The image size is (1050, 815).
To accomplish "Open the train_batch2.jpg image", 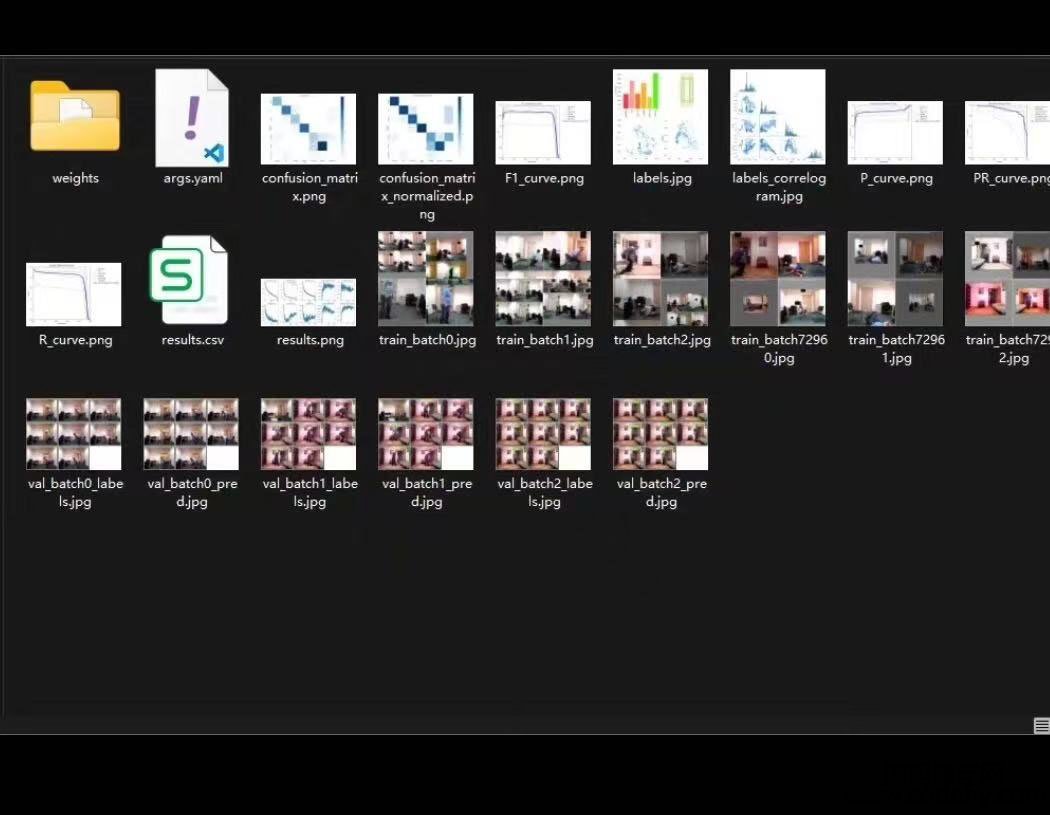I will tap(660, 279).
